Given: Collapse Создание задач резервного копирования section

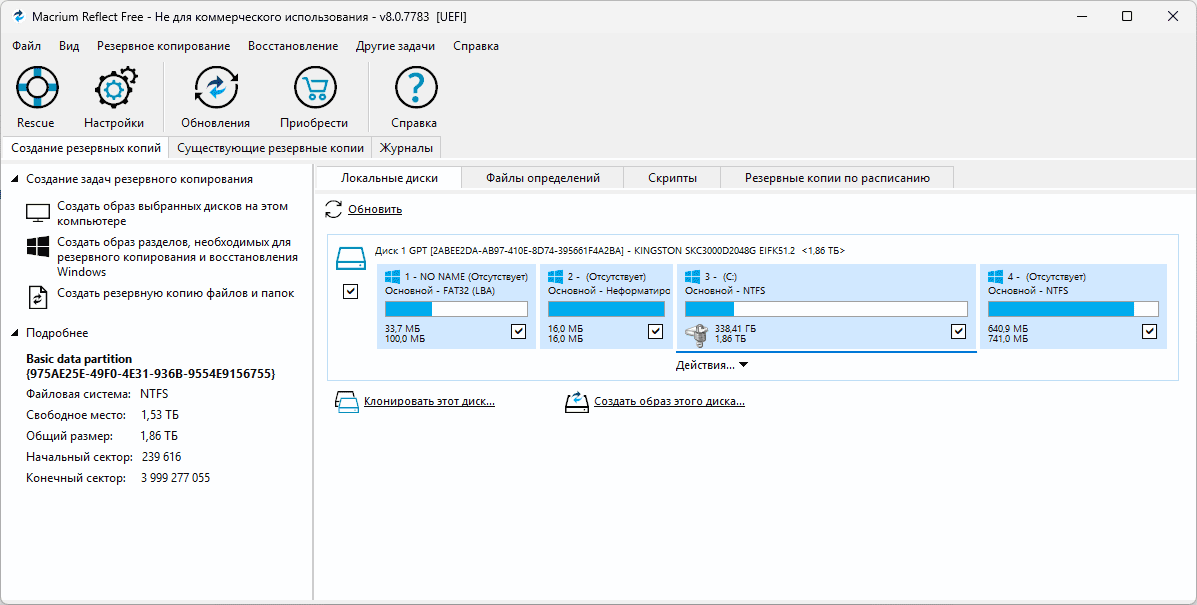Looking at the screenshot, I should click(15, 179).
